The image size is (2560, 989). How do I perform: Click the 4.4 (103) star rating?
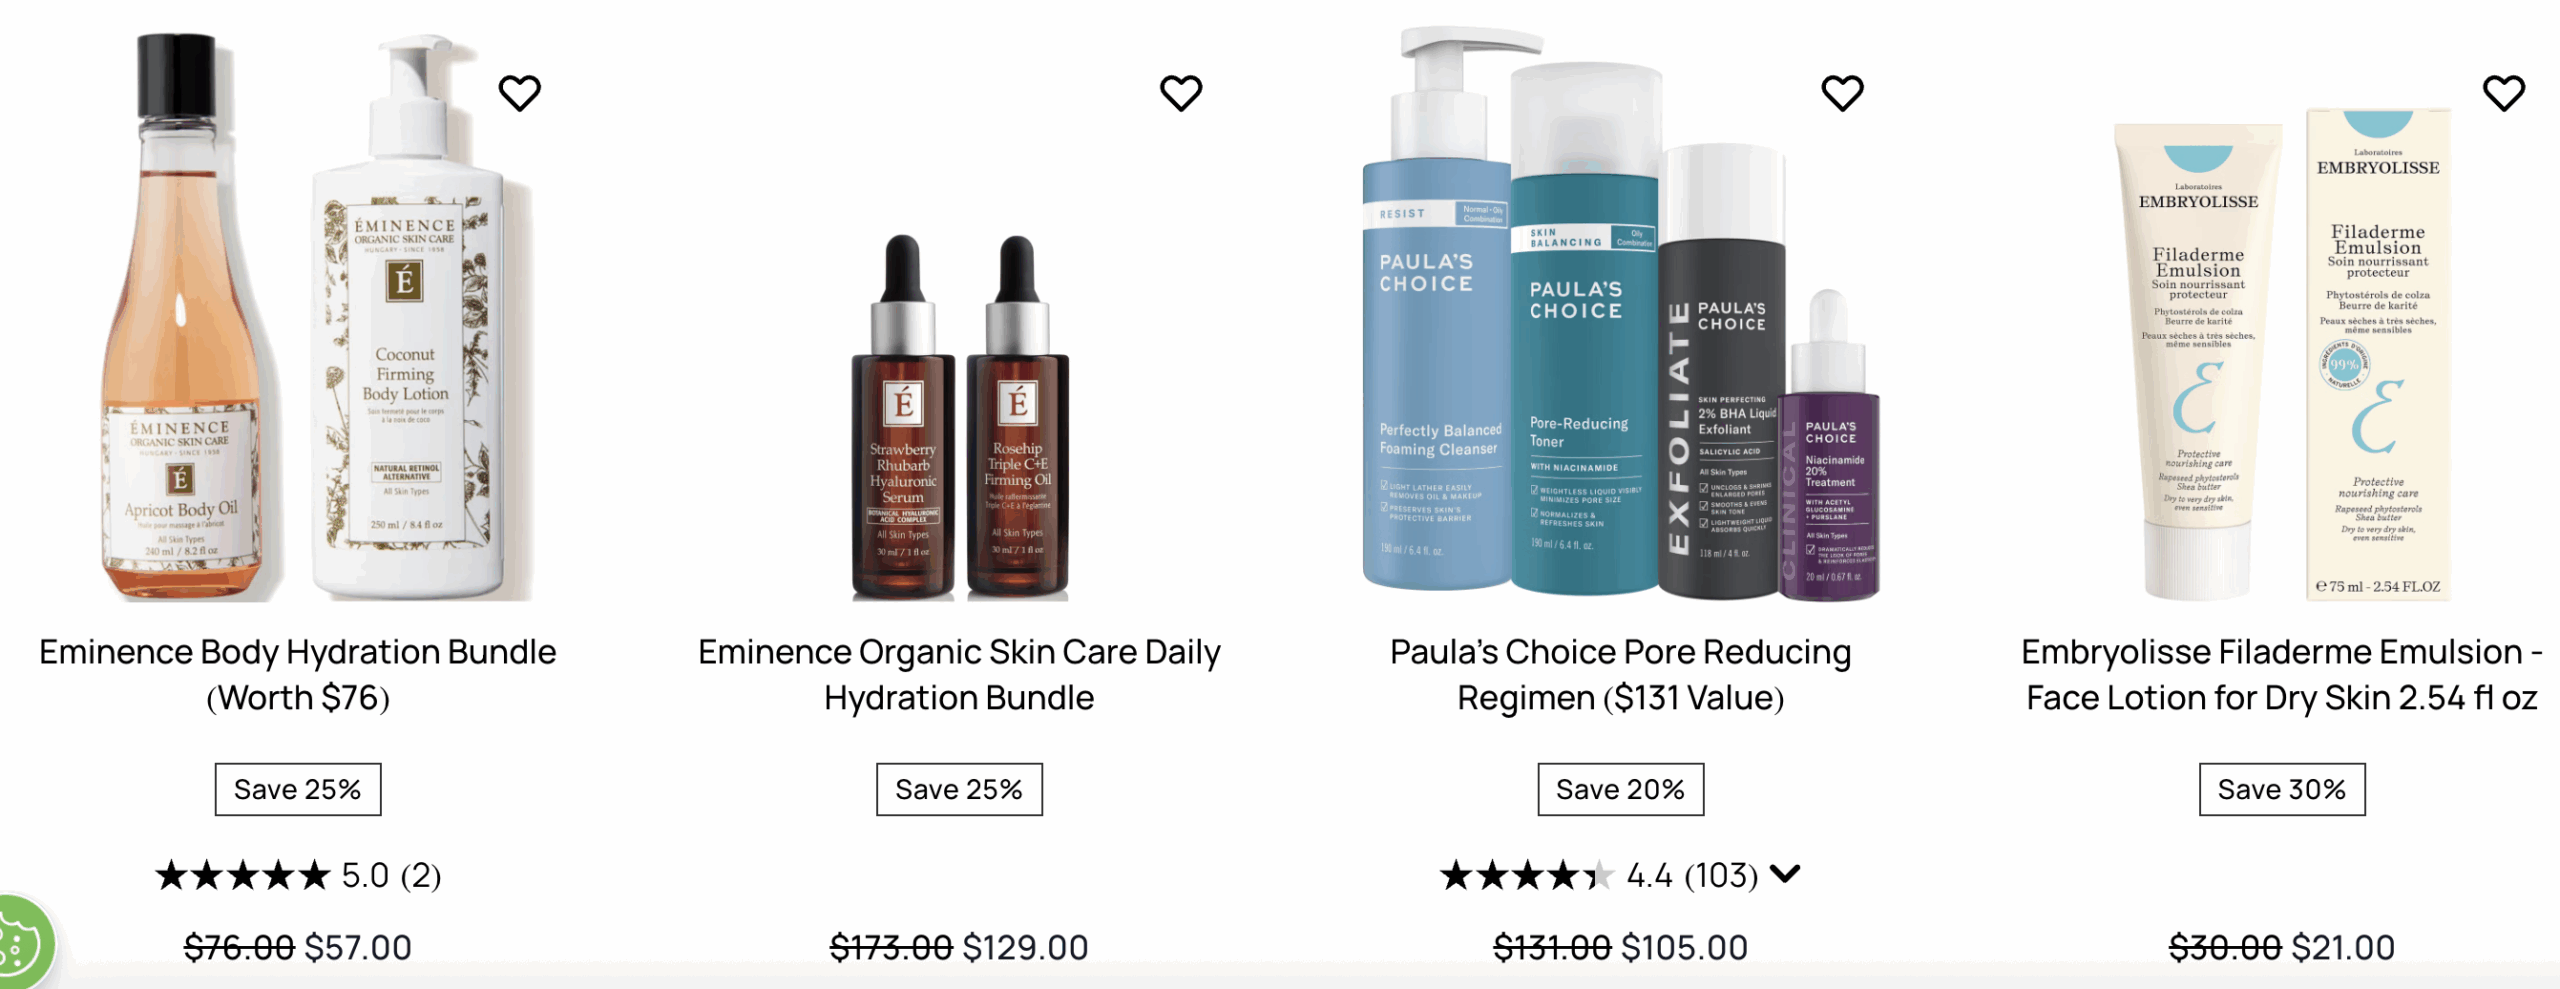click(1600, 875)
